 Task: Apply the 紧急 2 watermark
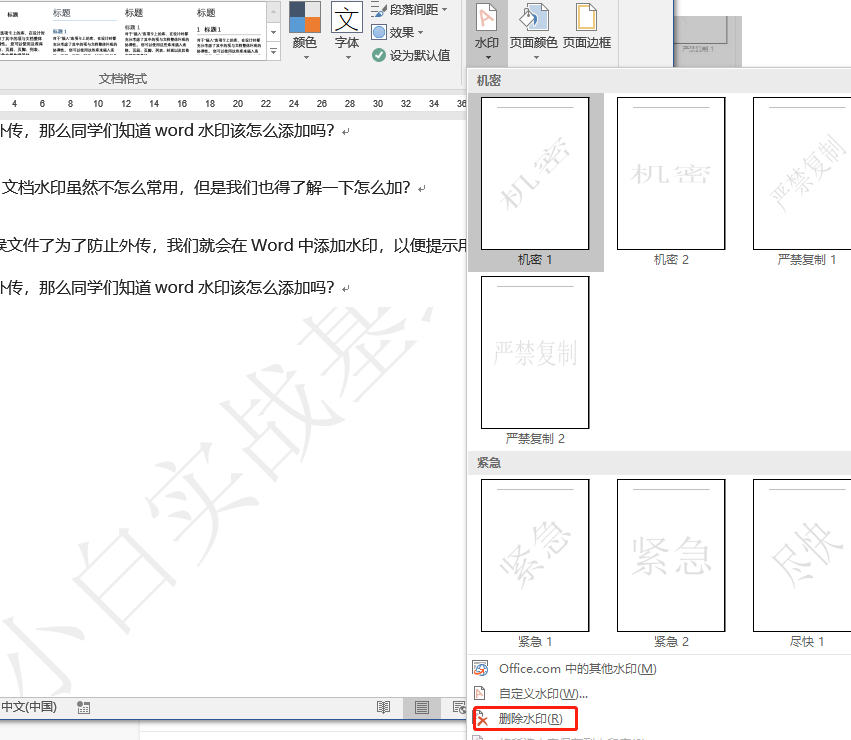671,564
